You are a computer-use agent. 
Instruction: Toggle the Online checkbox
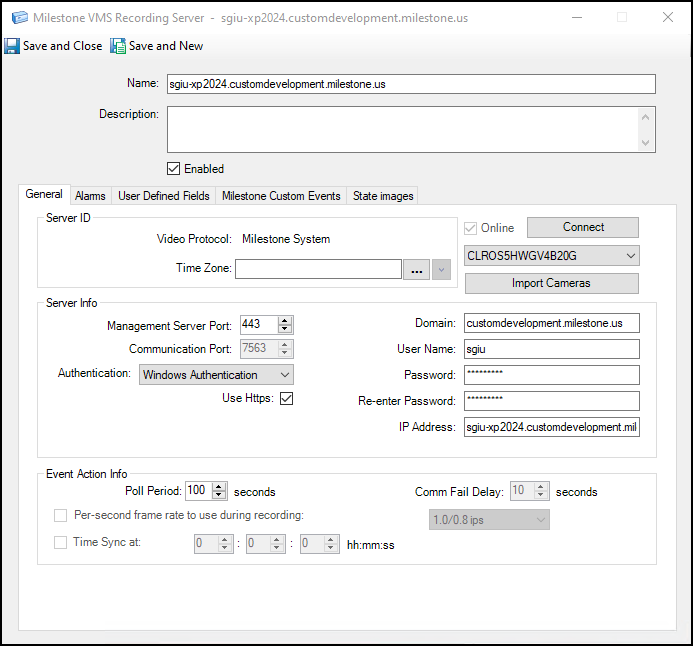coord(470,228)
